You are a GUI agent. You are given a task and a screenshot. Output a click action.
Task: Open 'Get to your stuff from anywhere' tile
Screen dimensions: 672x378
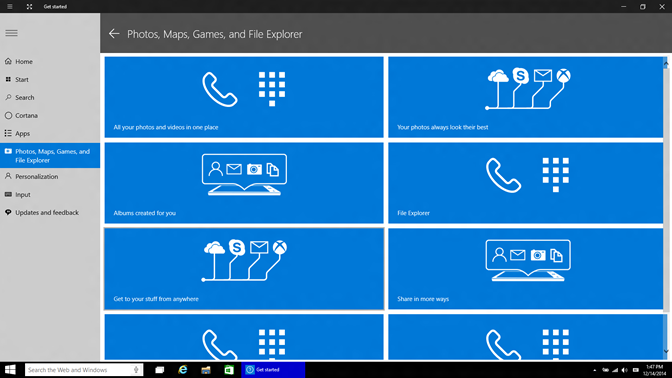pyautogui.click(x=244, y=269)
